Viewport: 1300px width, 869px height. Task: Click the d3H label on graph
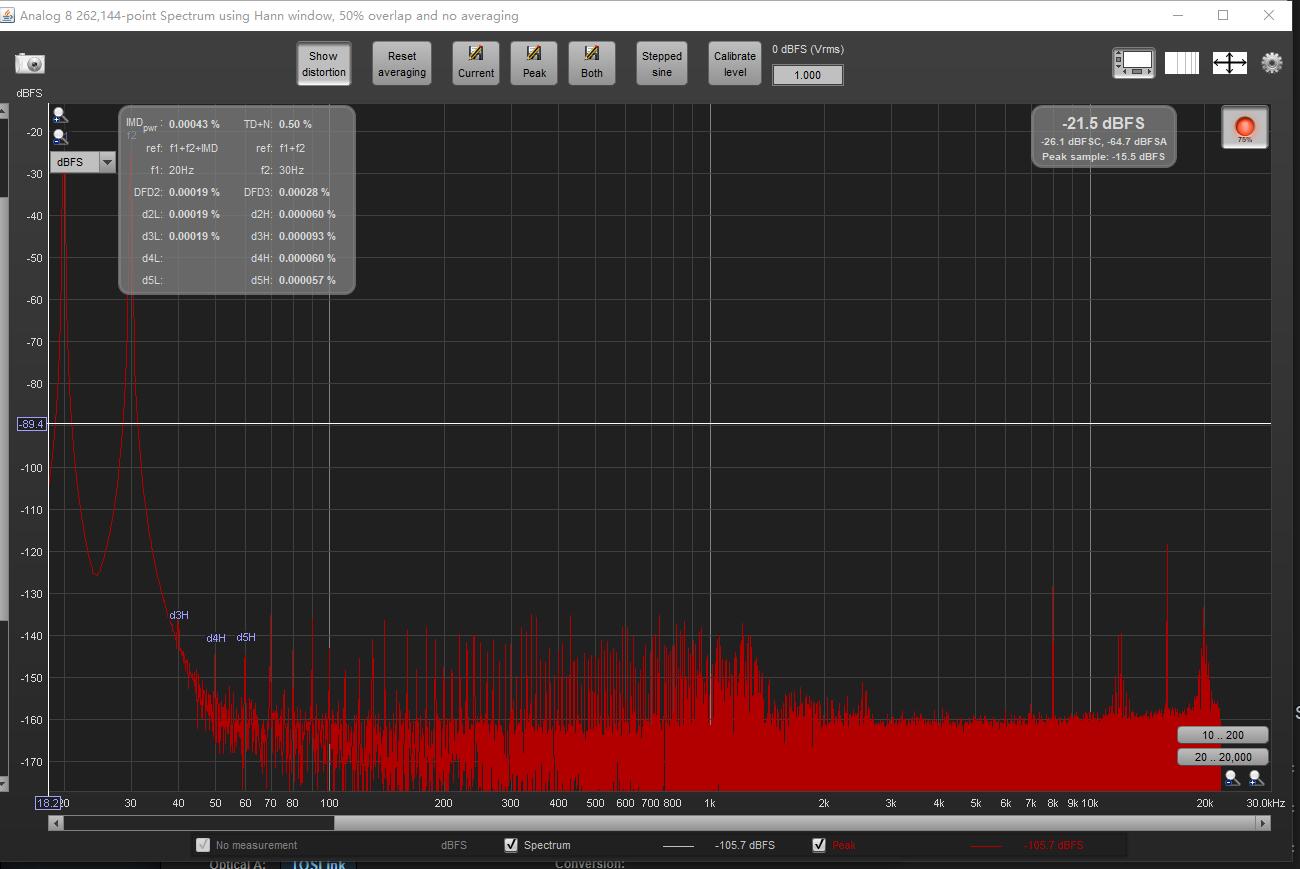pos(179,615)
